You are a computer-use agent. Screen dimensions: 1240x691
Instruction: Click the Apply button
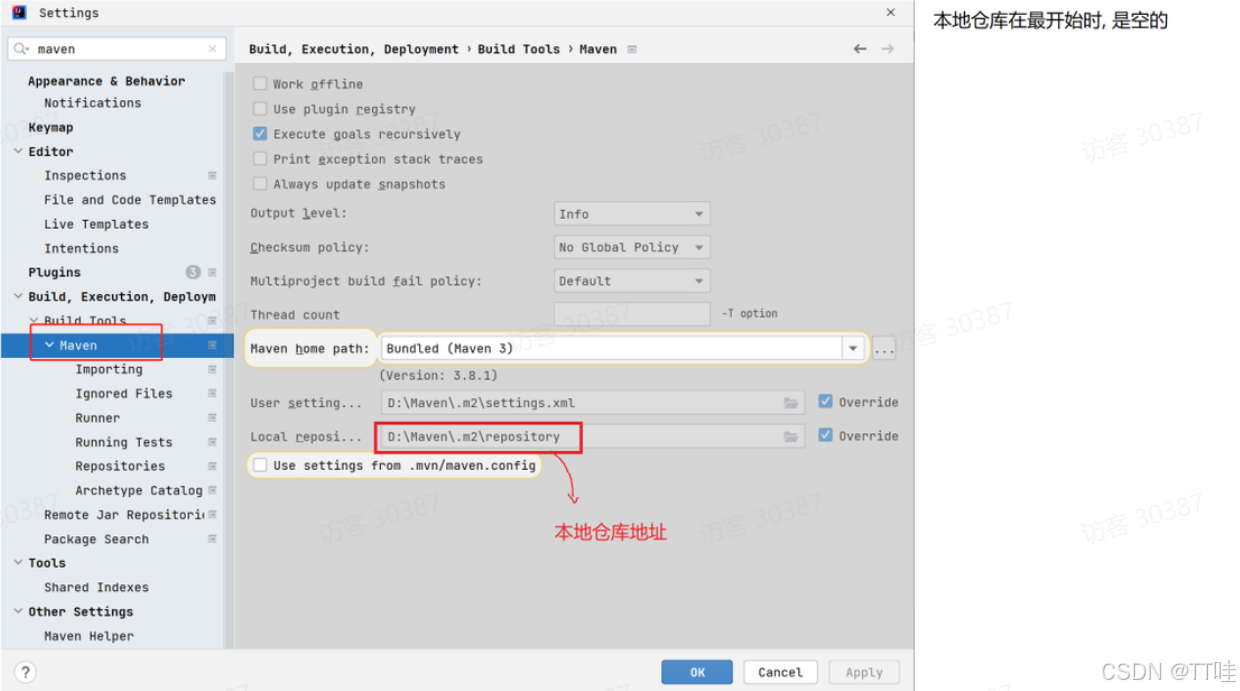pos(864,672)
